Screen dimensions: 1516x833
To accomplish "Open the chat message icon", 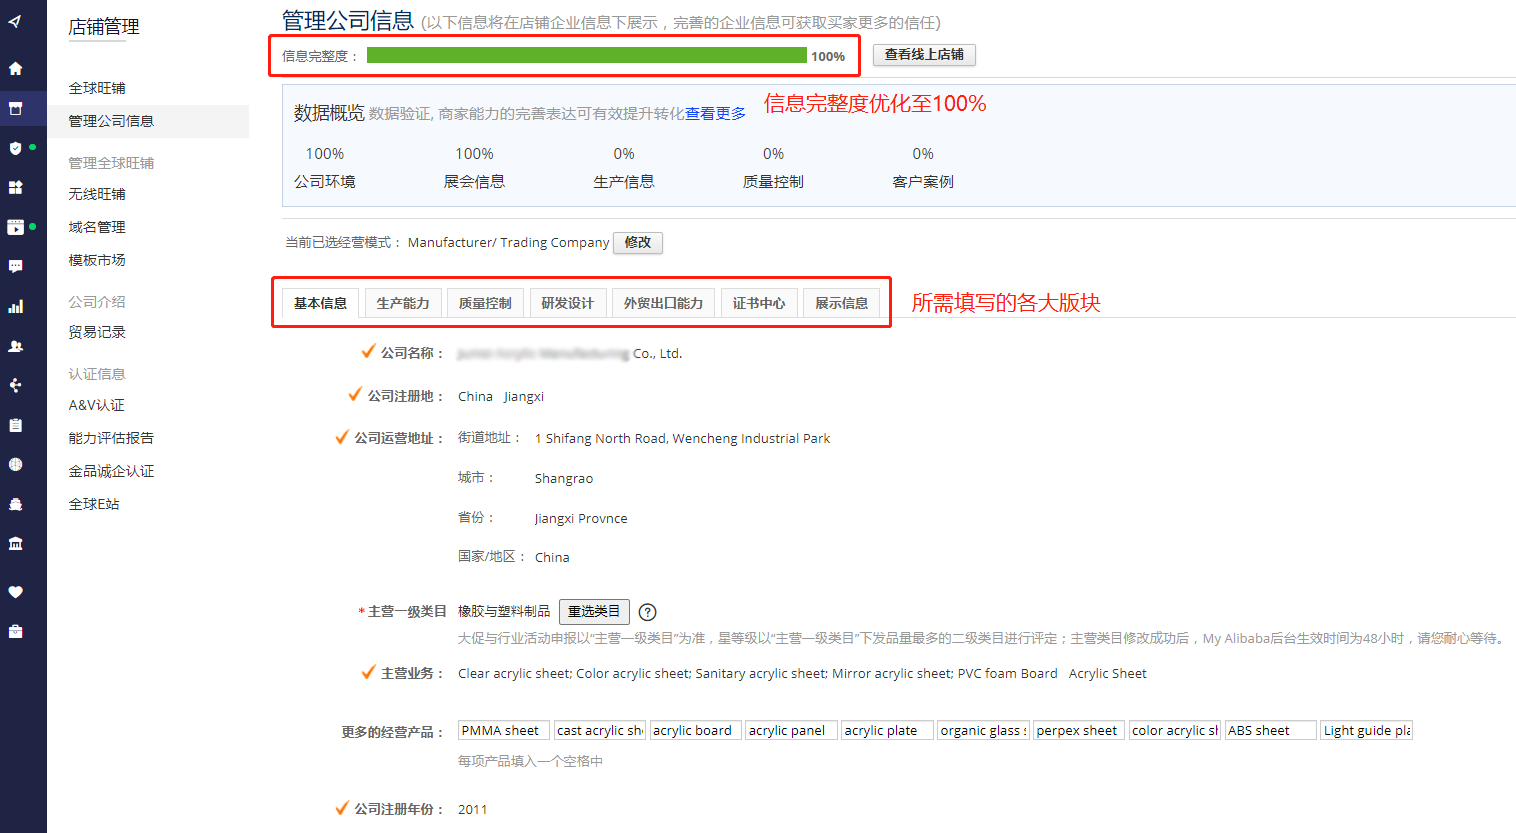I will pos(15,266).
